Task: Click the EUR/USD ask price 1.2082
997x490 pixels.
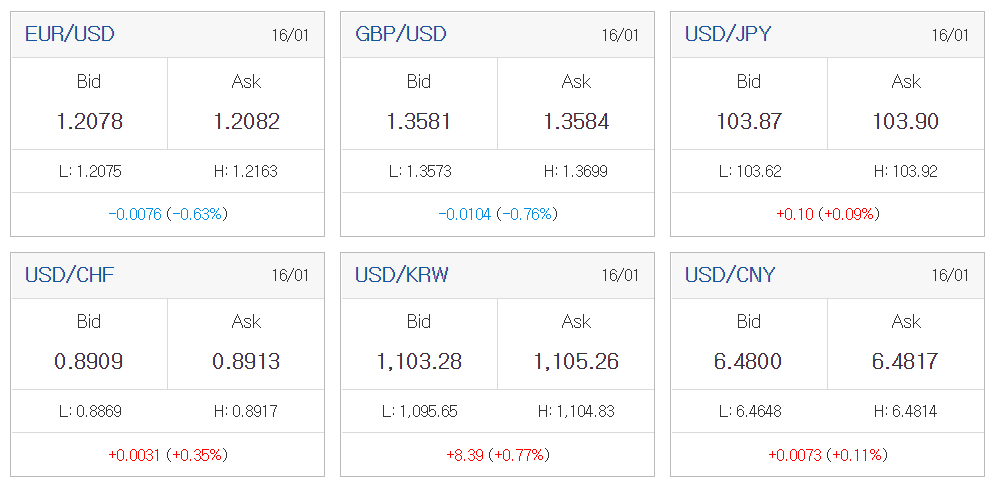Action: click(x=246, y=121)
